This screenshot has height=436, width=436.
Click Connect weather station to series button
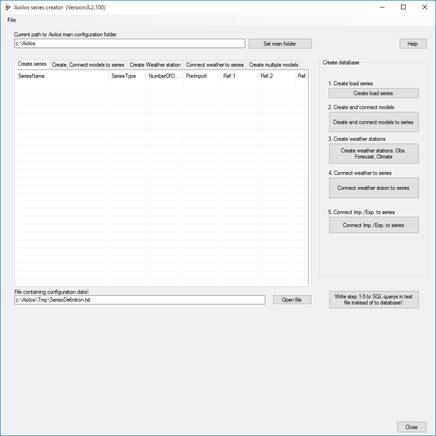(x=373, y=188)
